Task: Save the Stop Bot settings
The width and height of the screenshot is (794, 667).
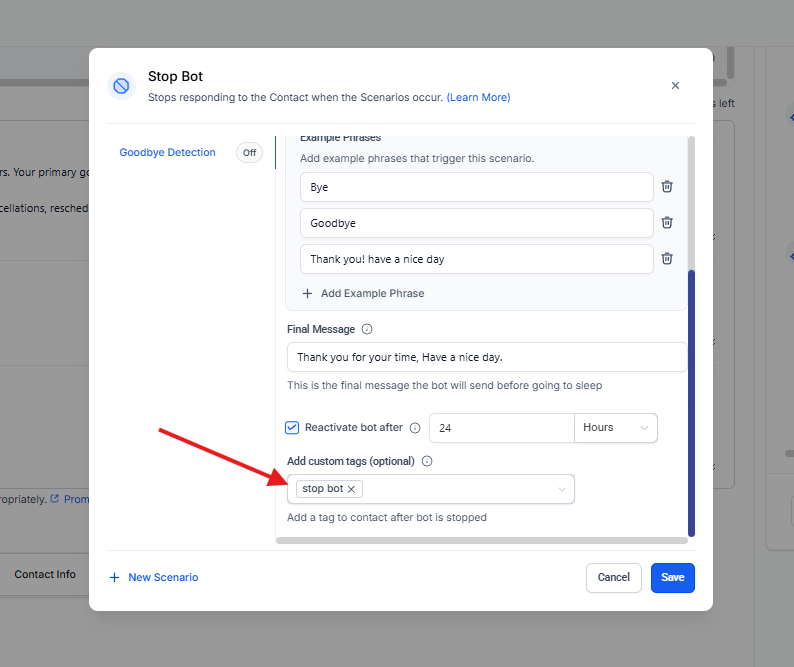Action: [672, 577]
